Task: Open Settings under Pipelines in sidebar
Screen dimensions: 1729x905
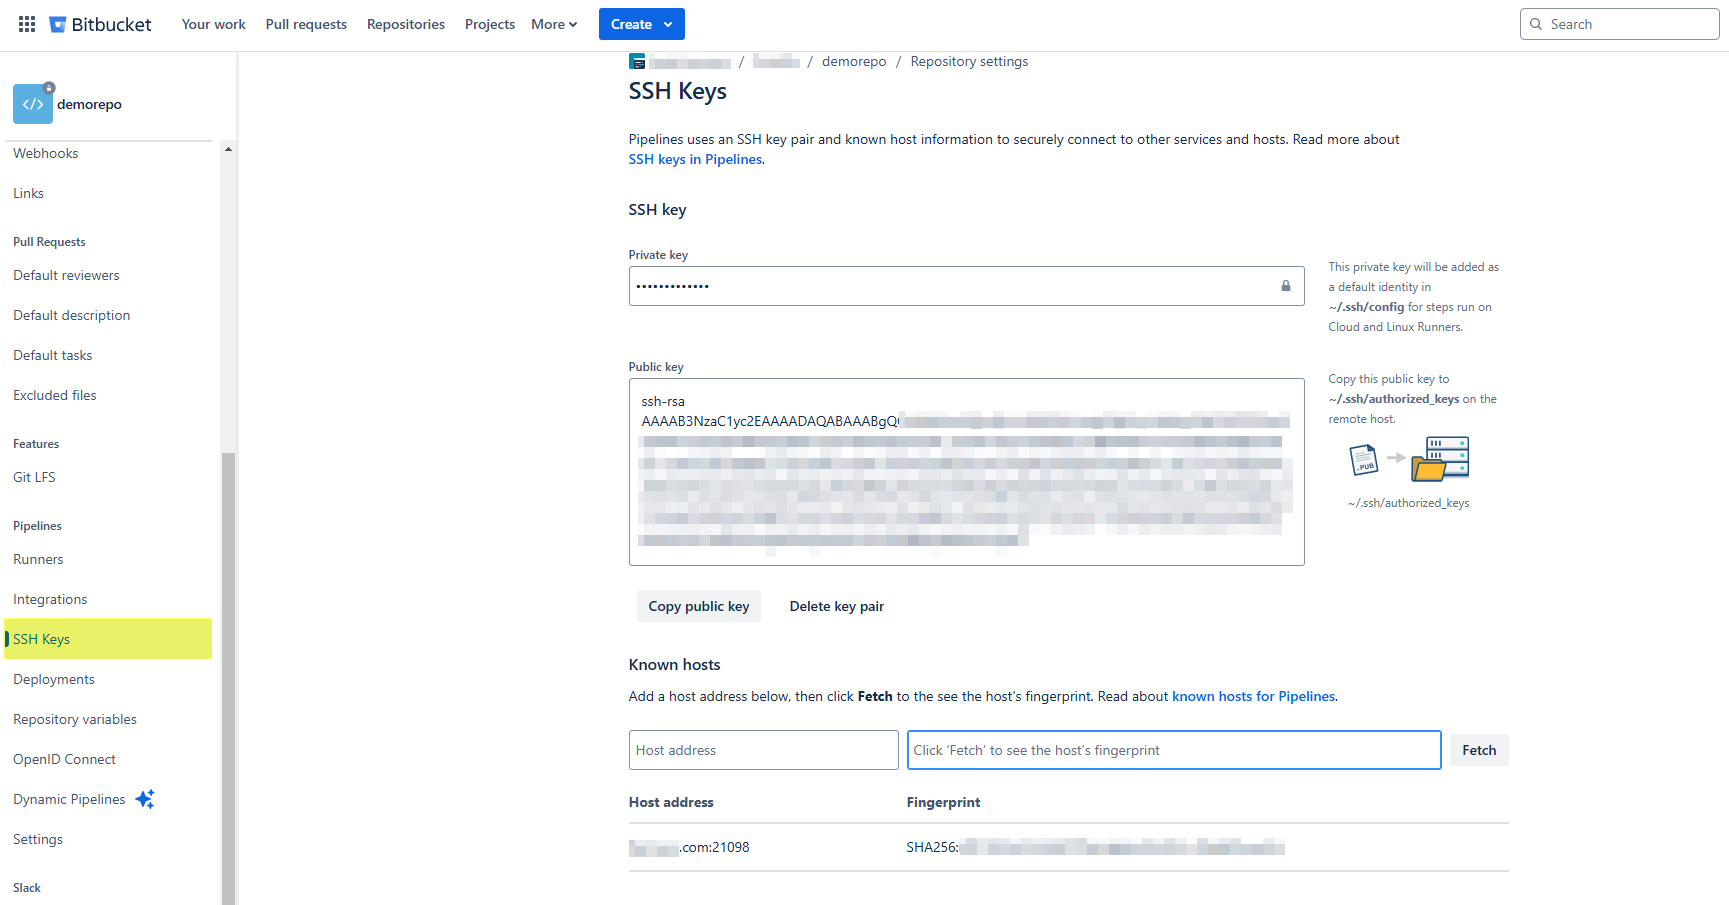Action: point(108,839)
